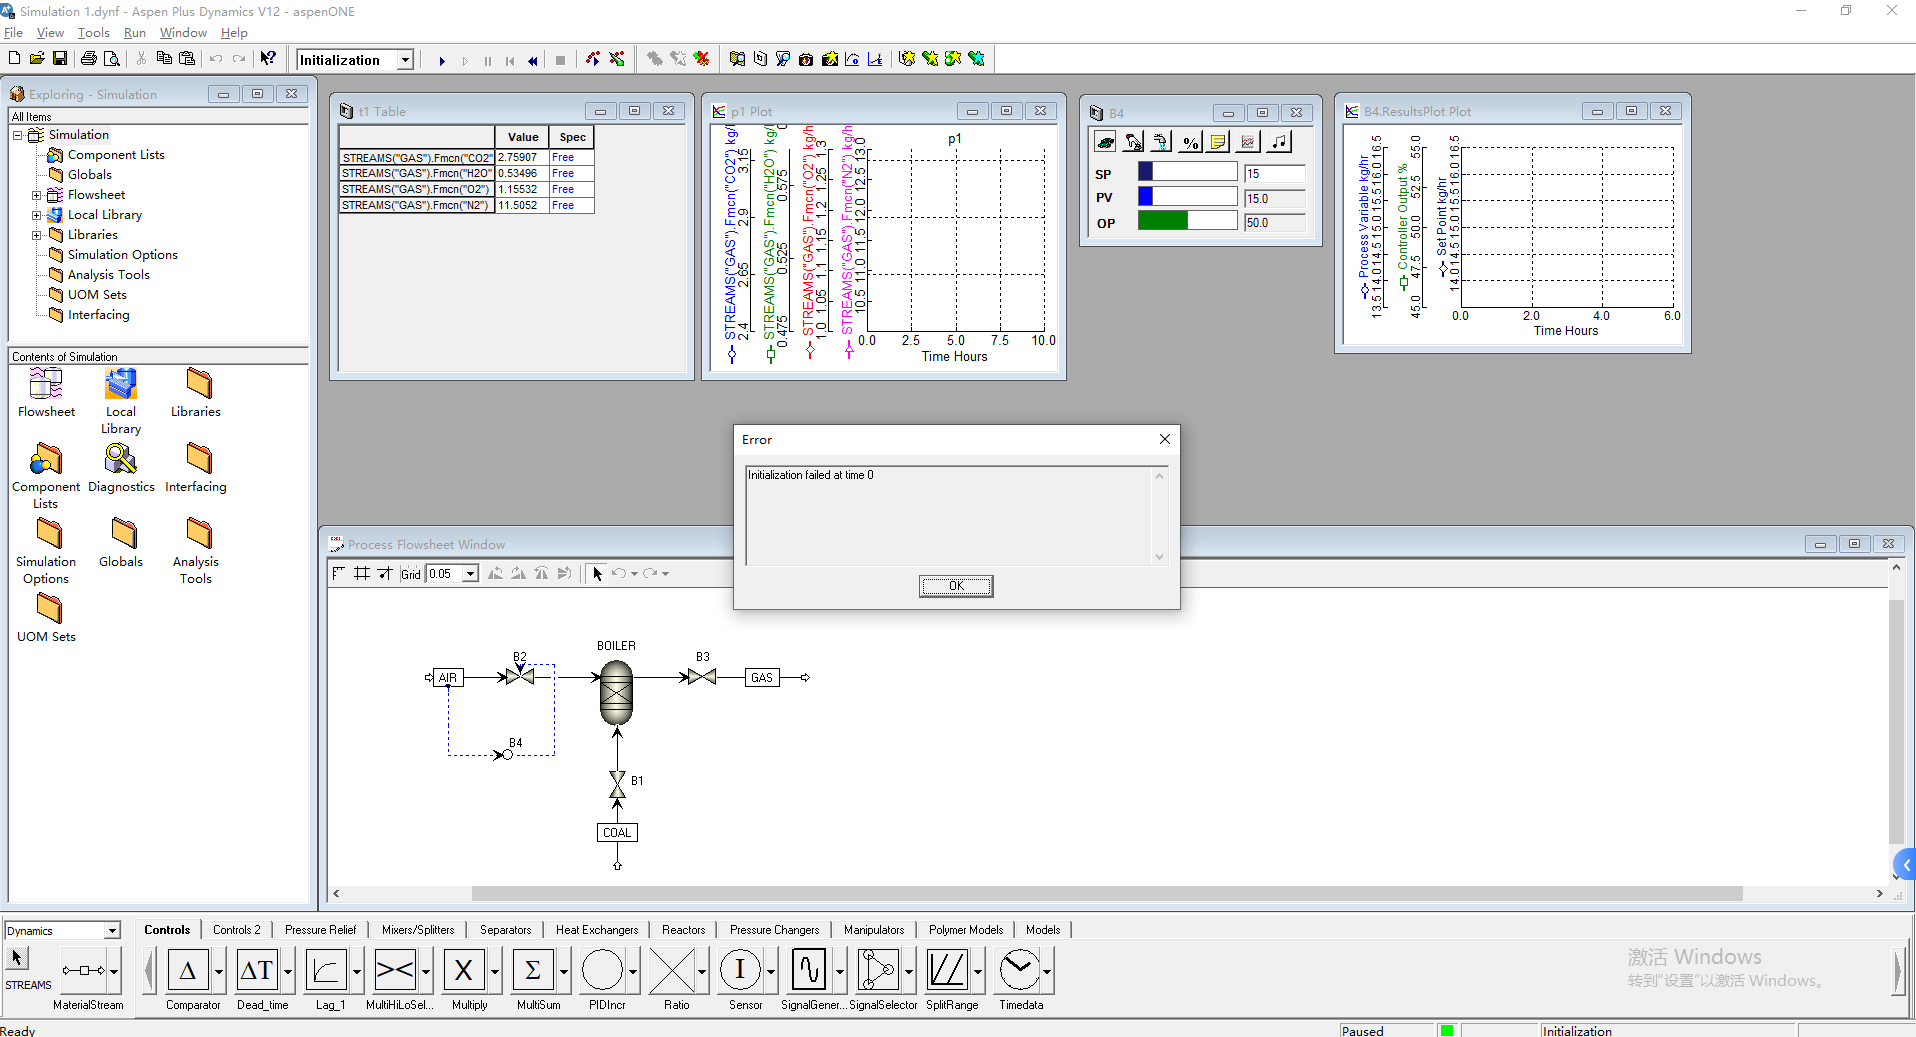This screenshot has height=1037, width=1916.
Task: Select the B4 controller block on flowsheet
Action: [x=507, y=755]
